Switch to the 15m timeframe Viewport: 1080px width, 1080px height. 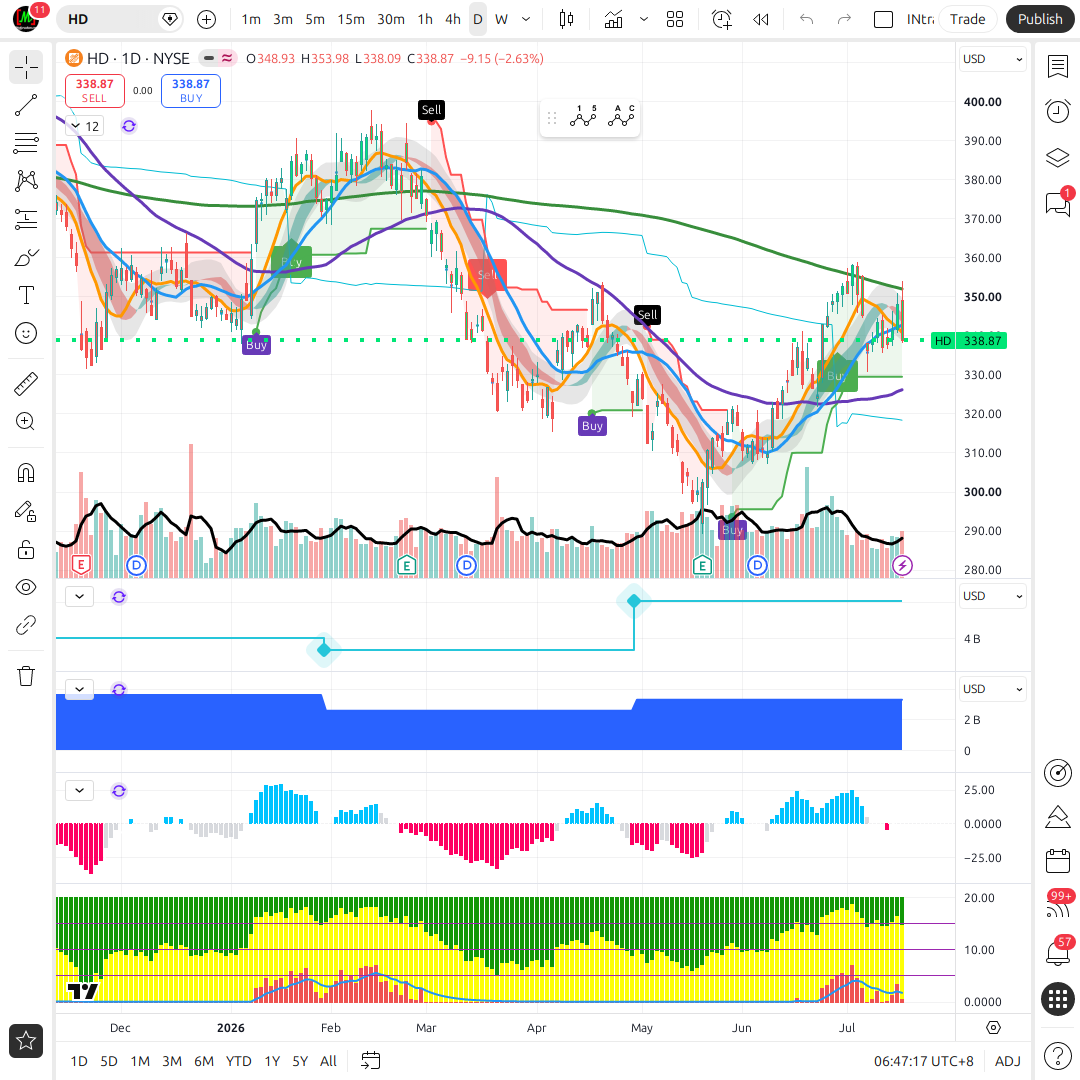point(351,19)
